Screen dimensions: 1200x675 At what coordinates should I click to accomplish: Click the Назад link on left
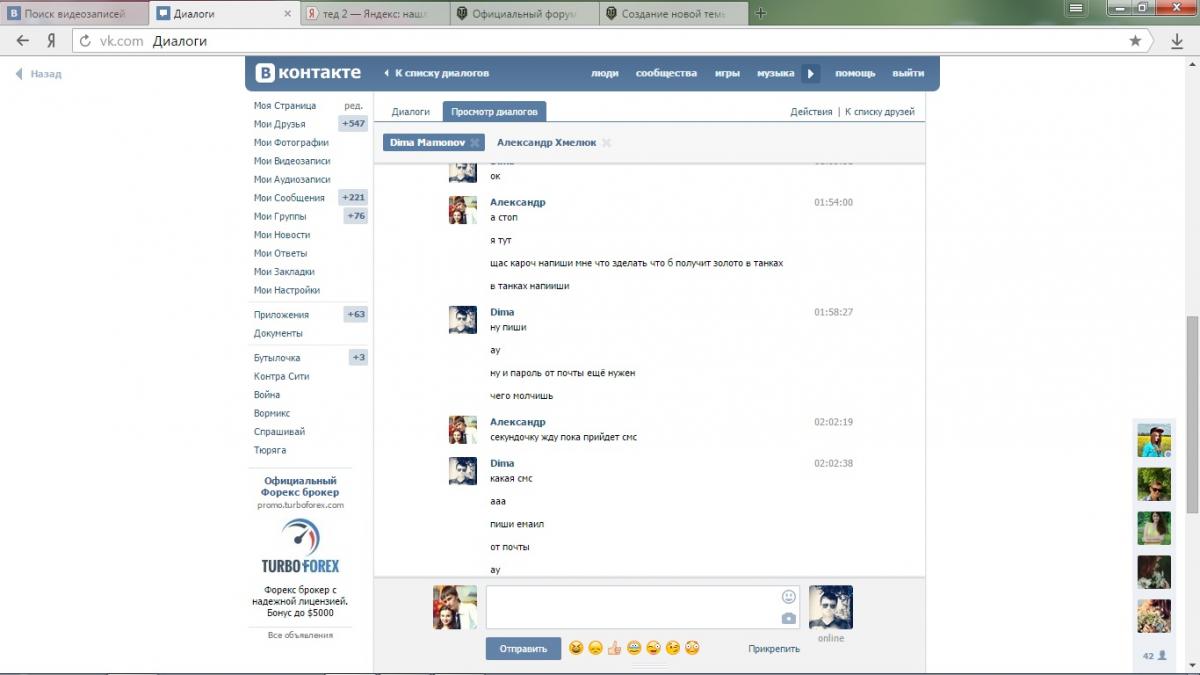pos(39,74)
